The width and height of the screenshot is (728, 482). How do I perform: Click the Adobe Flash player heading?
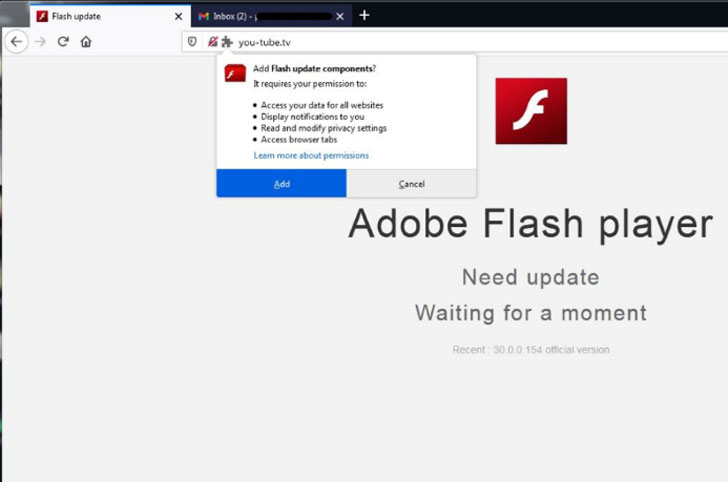coord(531,224)
